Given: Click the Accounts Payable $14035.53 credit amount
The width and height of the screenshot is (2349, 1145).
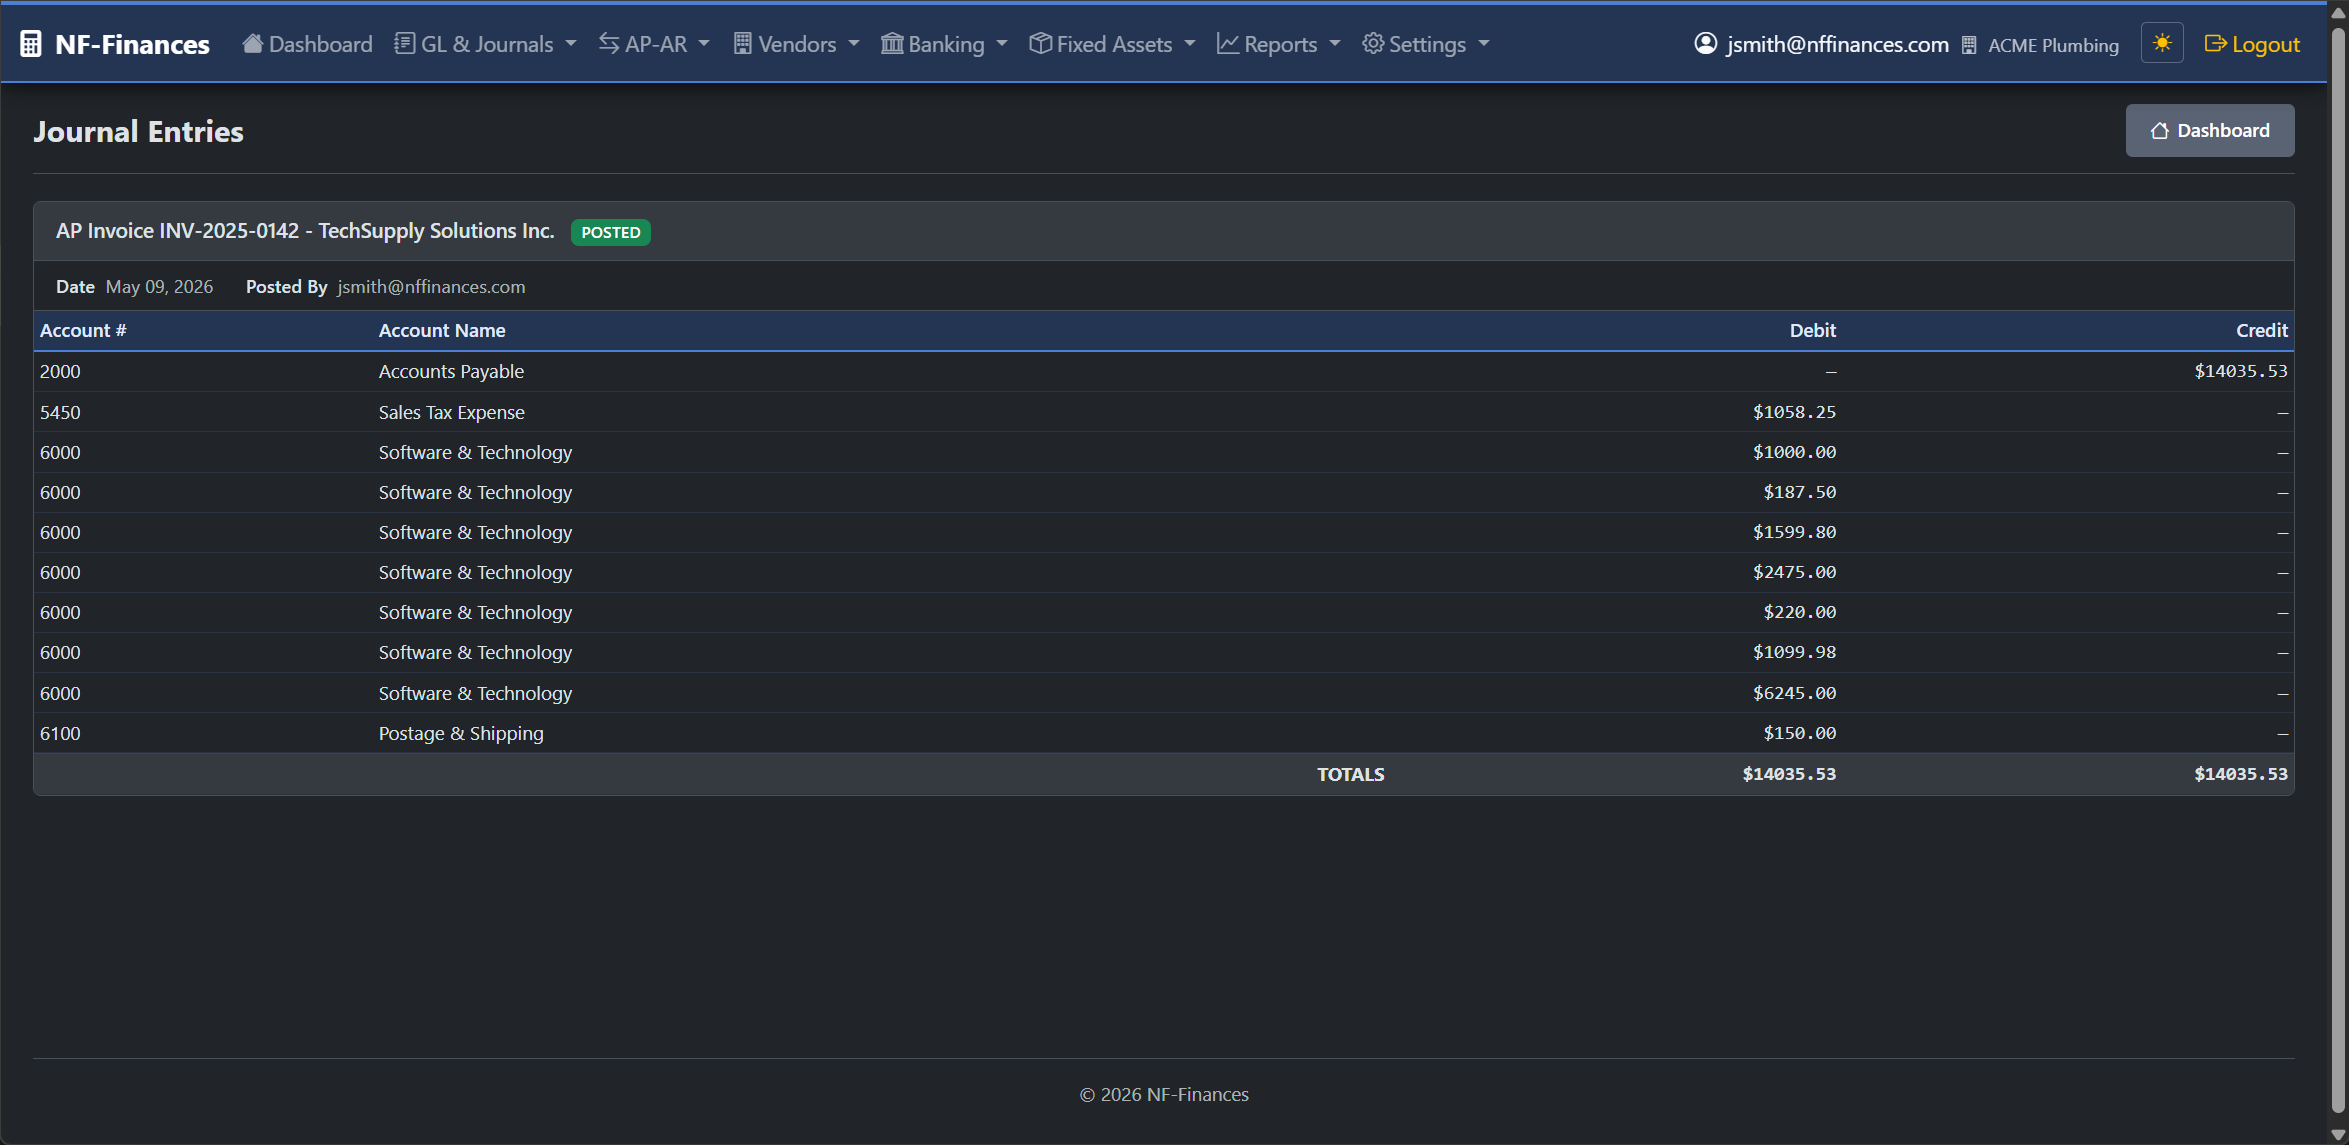Looking at the screenshot, I should [x=2241, y=371].
